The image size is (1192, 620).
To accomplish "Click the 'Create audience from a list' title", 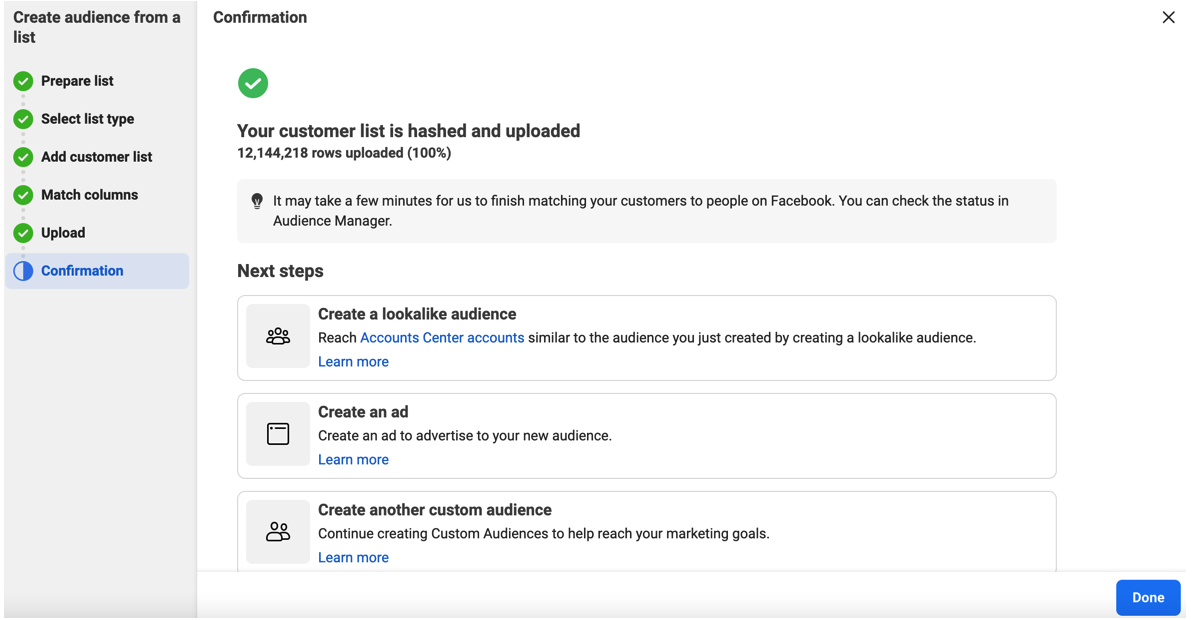I will pos(97,27).
